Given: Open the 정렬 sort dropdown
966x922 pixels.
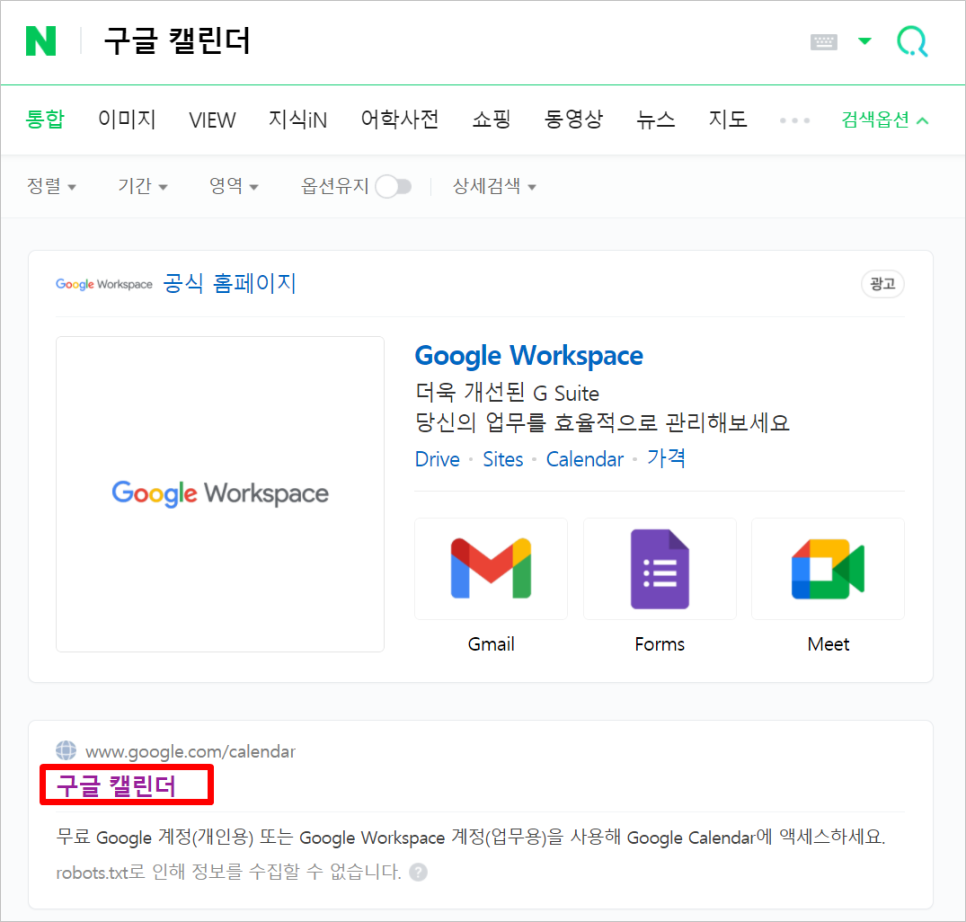Looking at the screenshot, I should click(51, 186).
